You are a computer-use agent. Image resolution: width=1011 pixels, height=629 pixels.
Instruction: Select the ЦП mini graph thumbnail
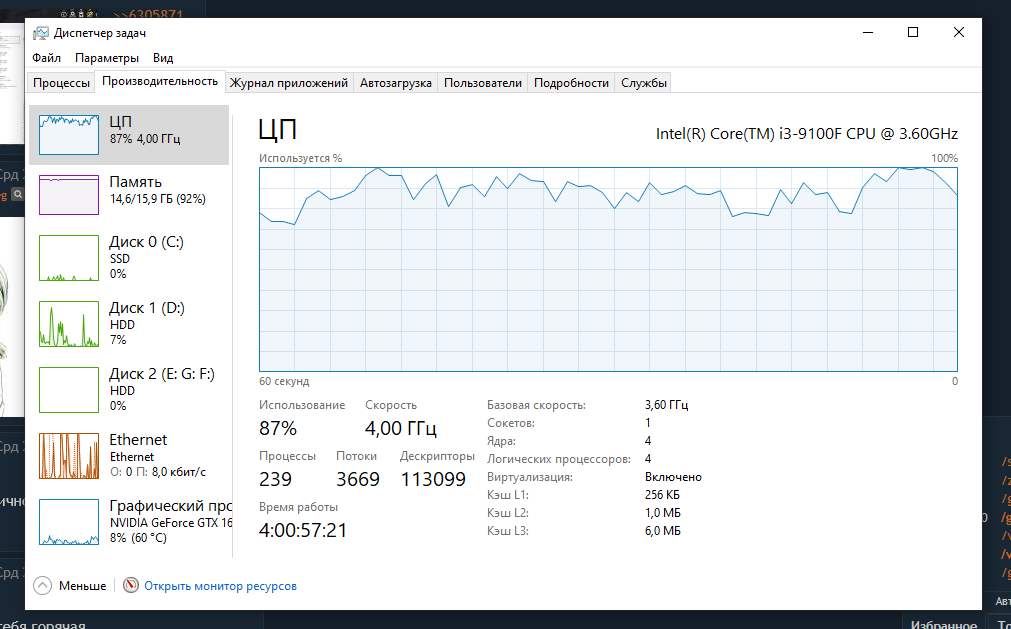[69, 135]
